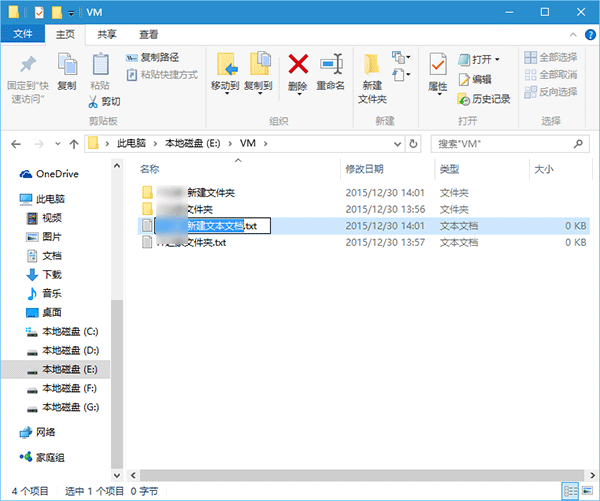Screen dimensions: 600x501
Task: Open the Recent locations dropdown arrow
Action: click(x=57, y=144)
